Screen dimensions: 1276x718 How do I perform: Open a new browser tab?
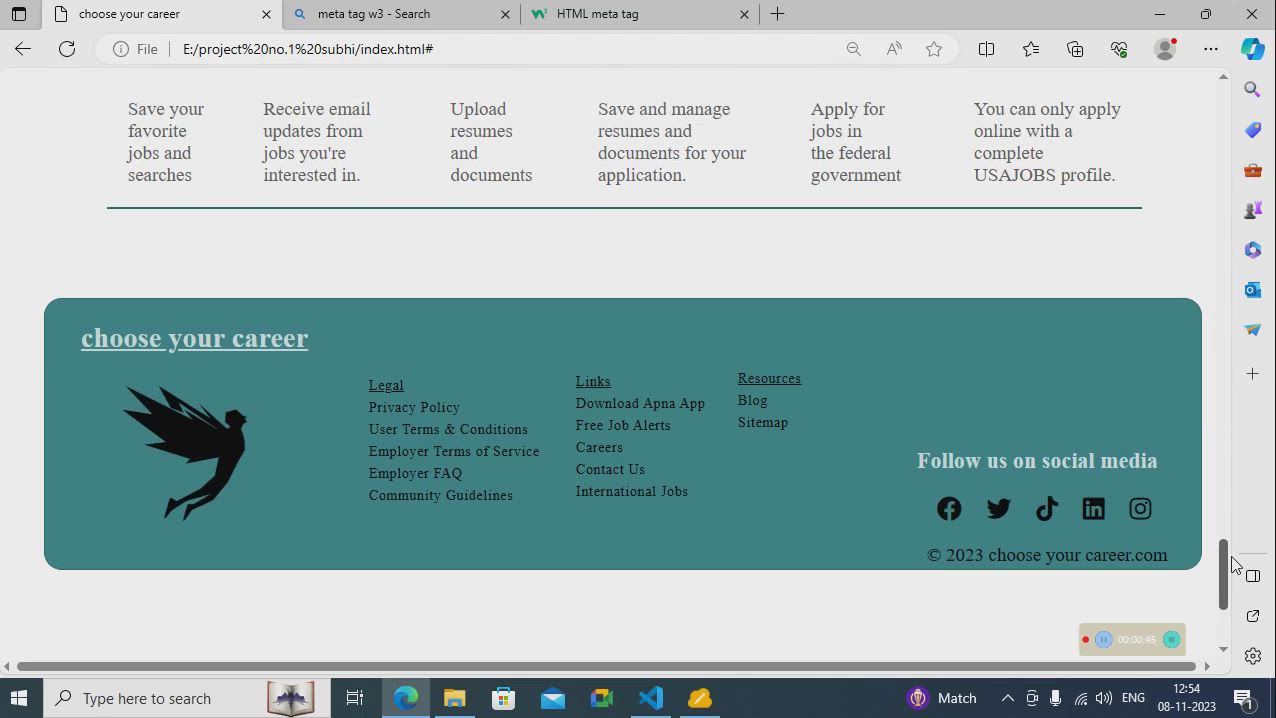tap(778, 14)
